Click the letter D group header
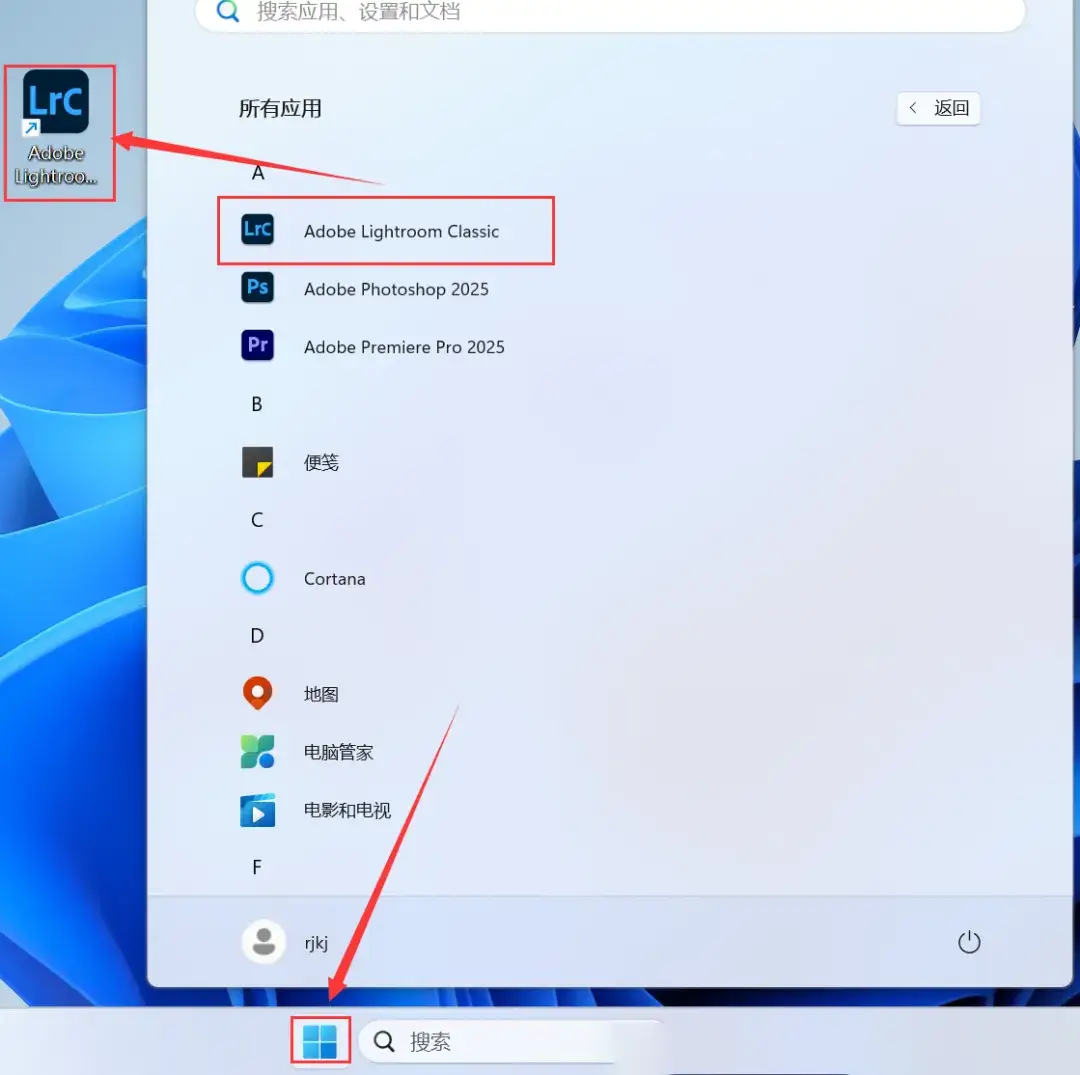The image size is (1080, 1075). point(257,636)
